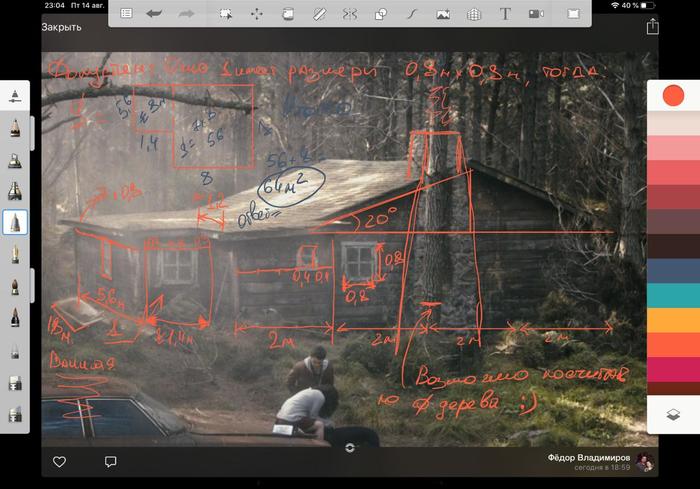
Task: Open the Transform move tool
Action: tap(257, 14)
